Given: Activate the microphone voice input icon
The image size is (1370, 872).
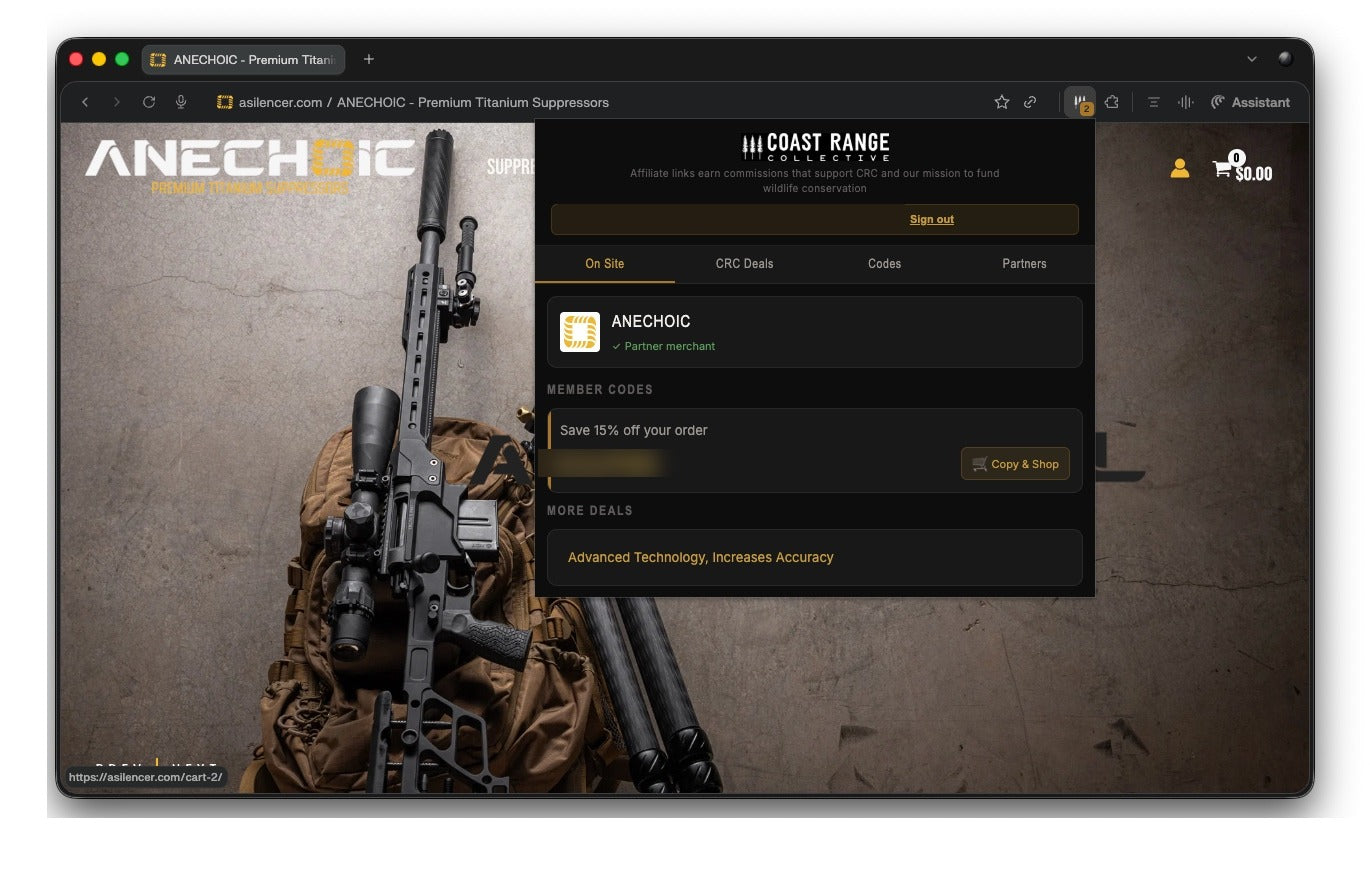Looking at the screenshot, I should [x=181, y=102].
